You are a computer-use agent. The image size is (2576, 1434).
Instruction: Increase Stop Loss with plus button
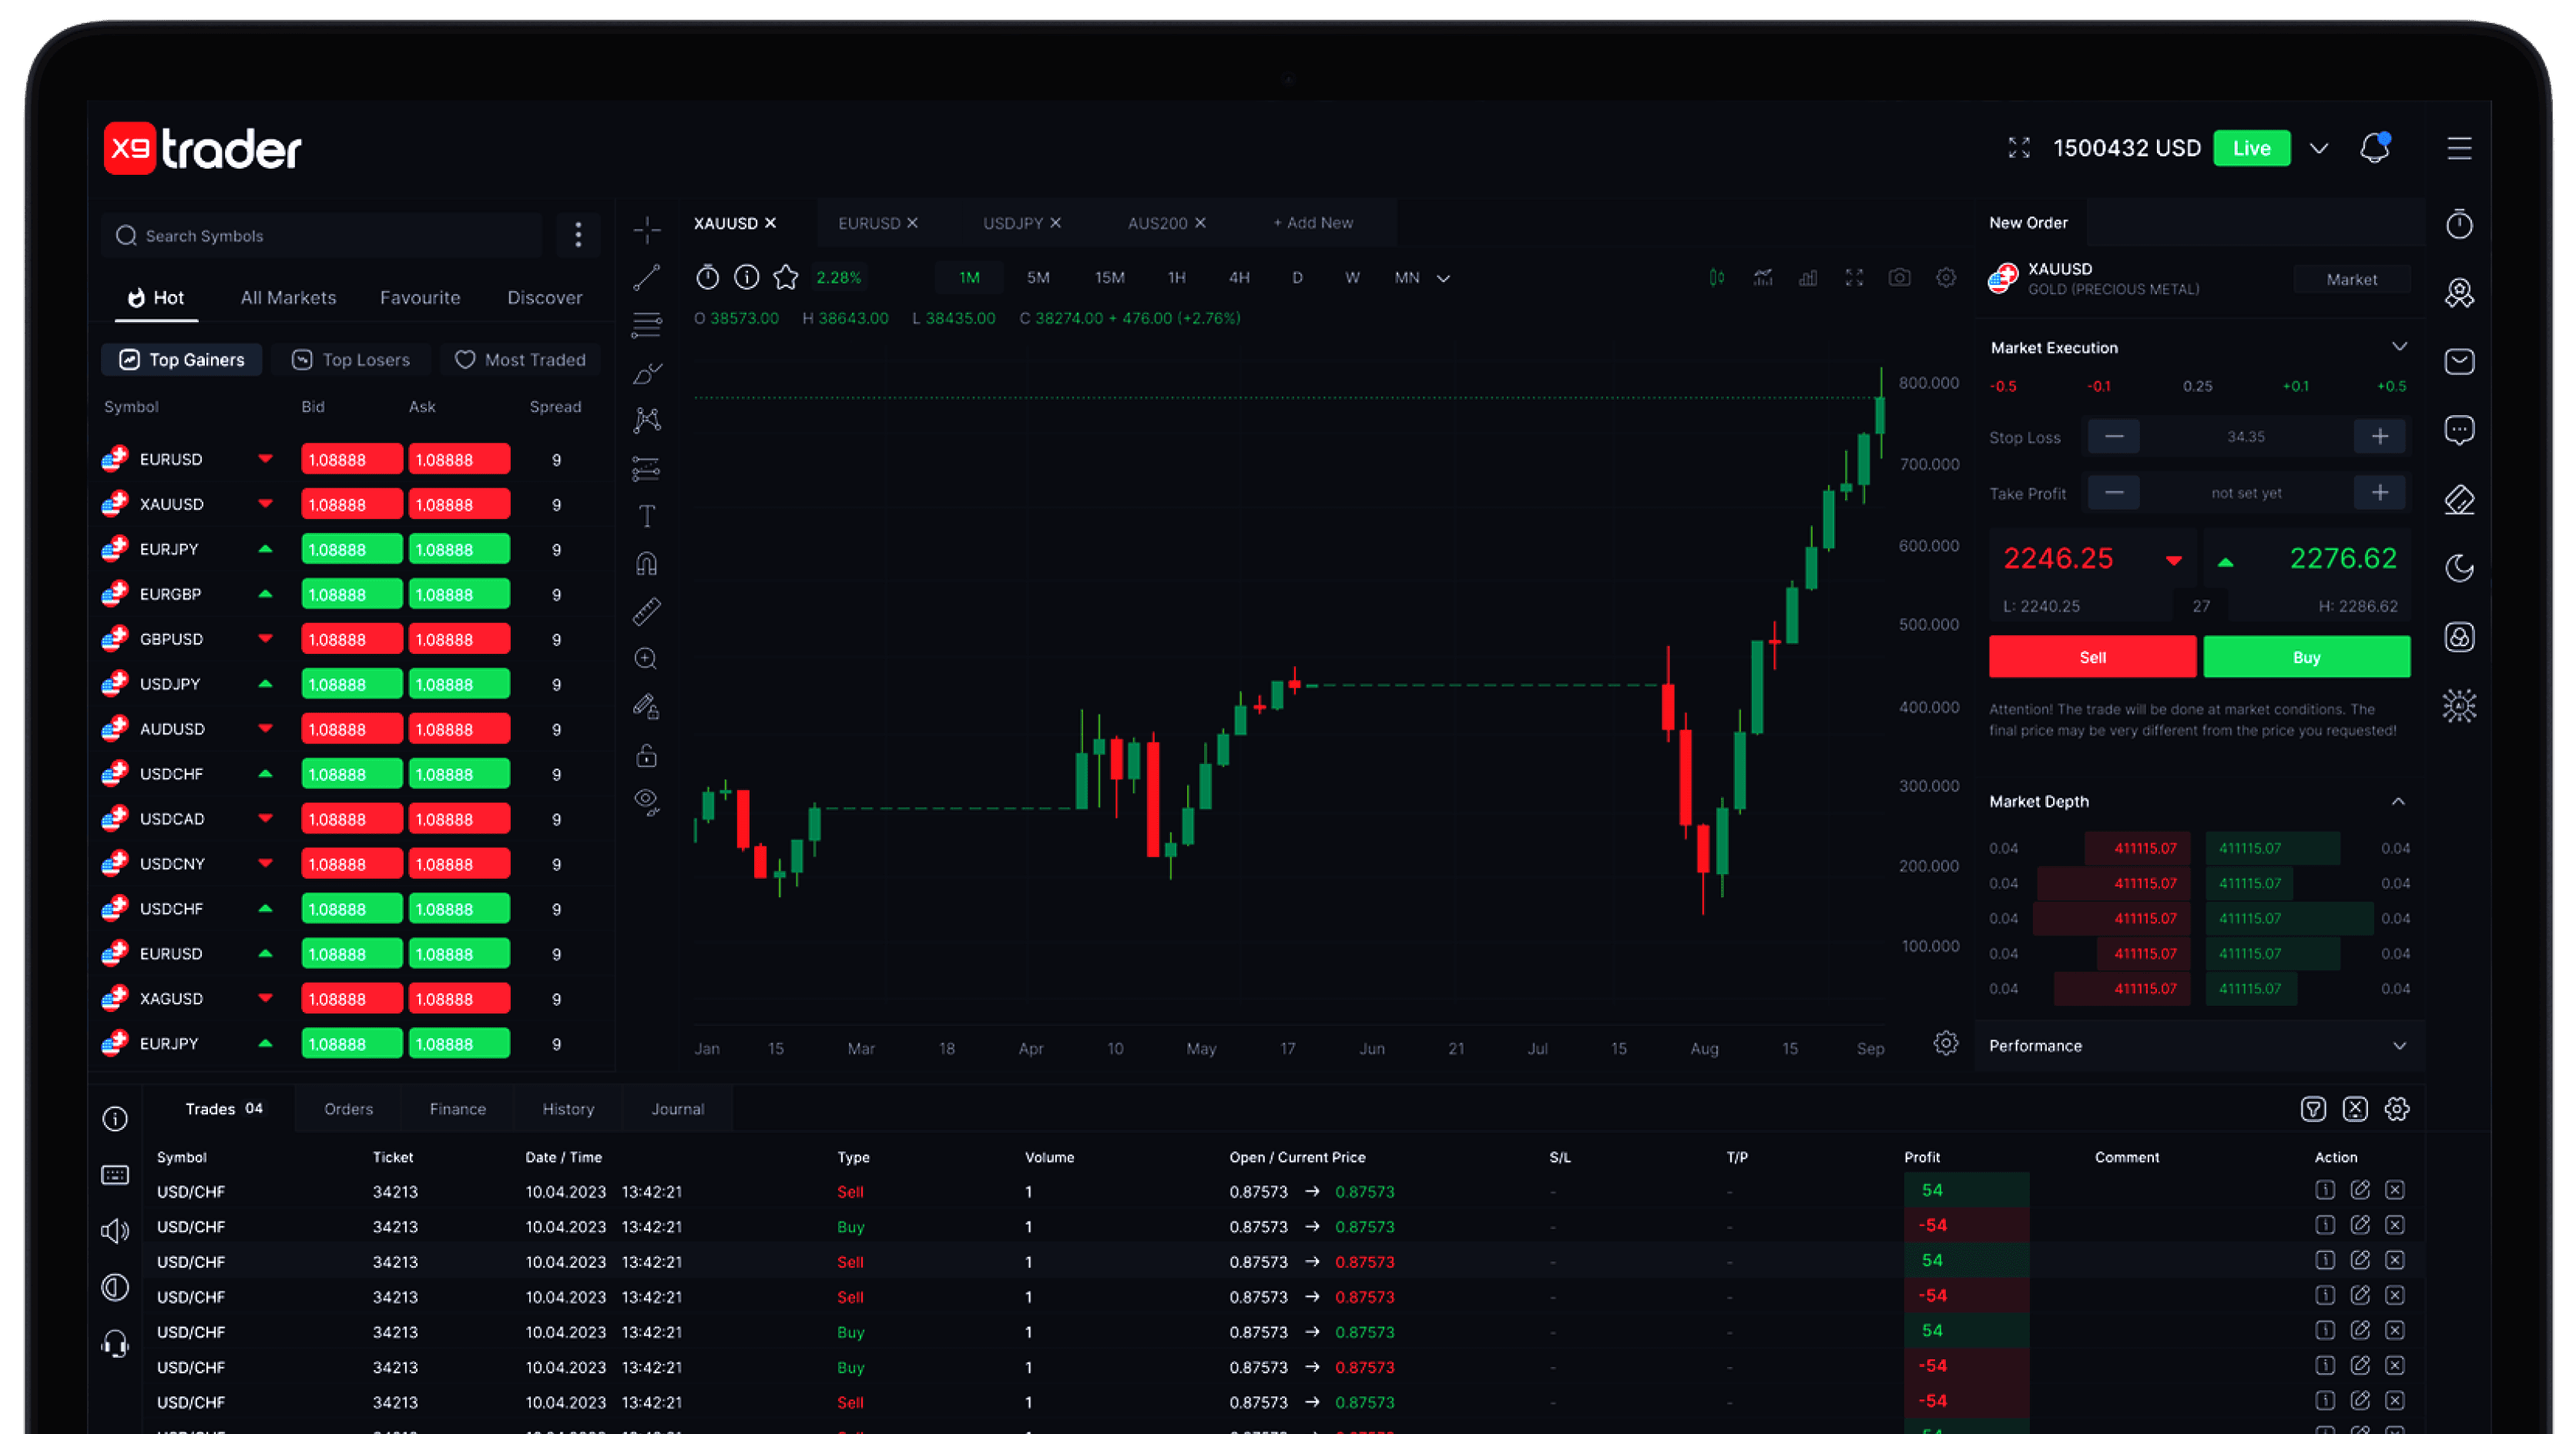coord(2380,437)
